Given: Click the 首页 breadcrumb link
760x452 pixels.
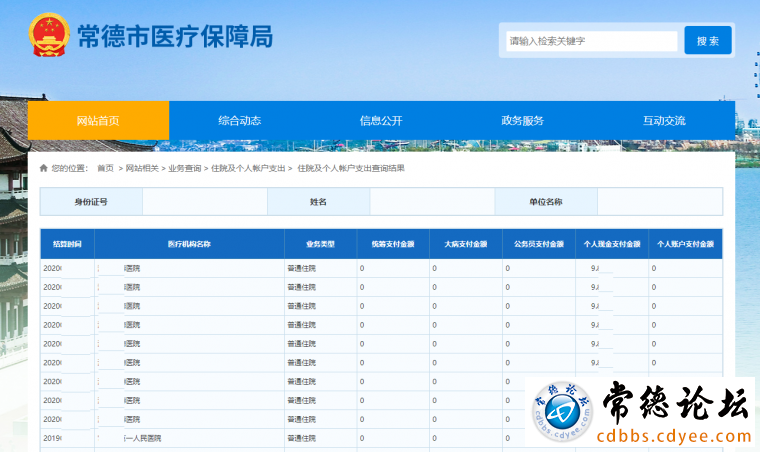Looking at the screenshot, I should pyautogui.click(x=105, y=168).
